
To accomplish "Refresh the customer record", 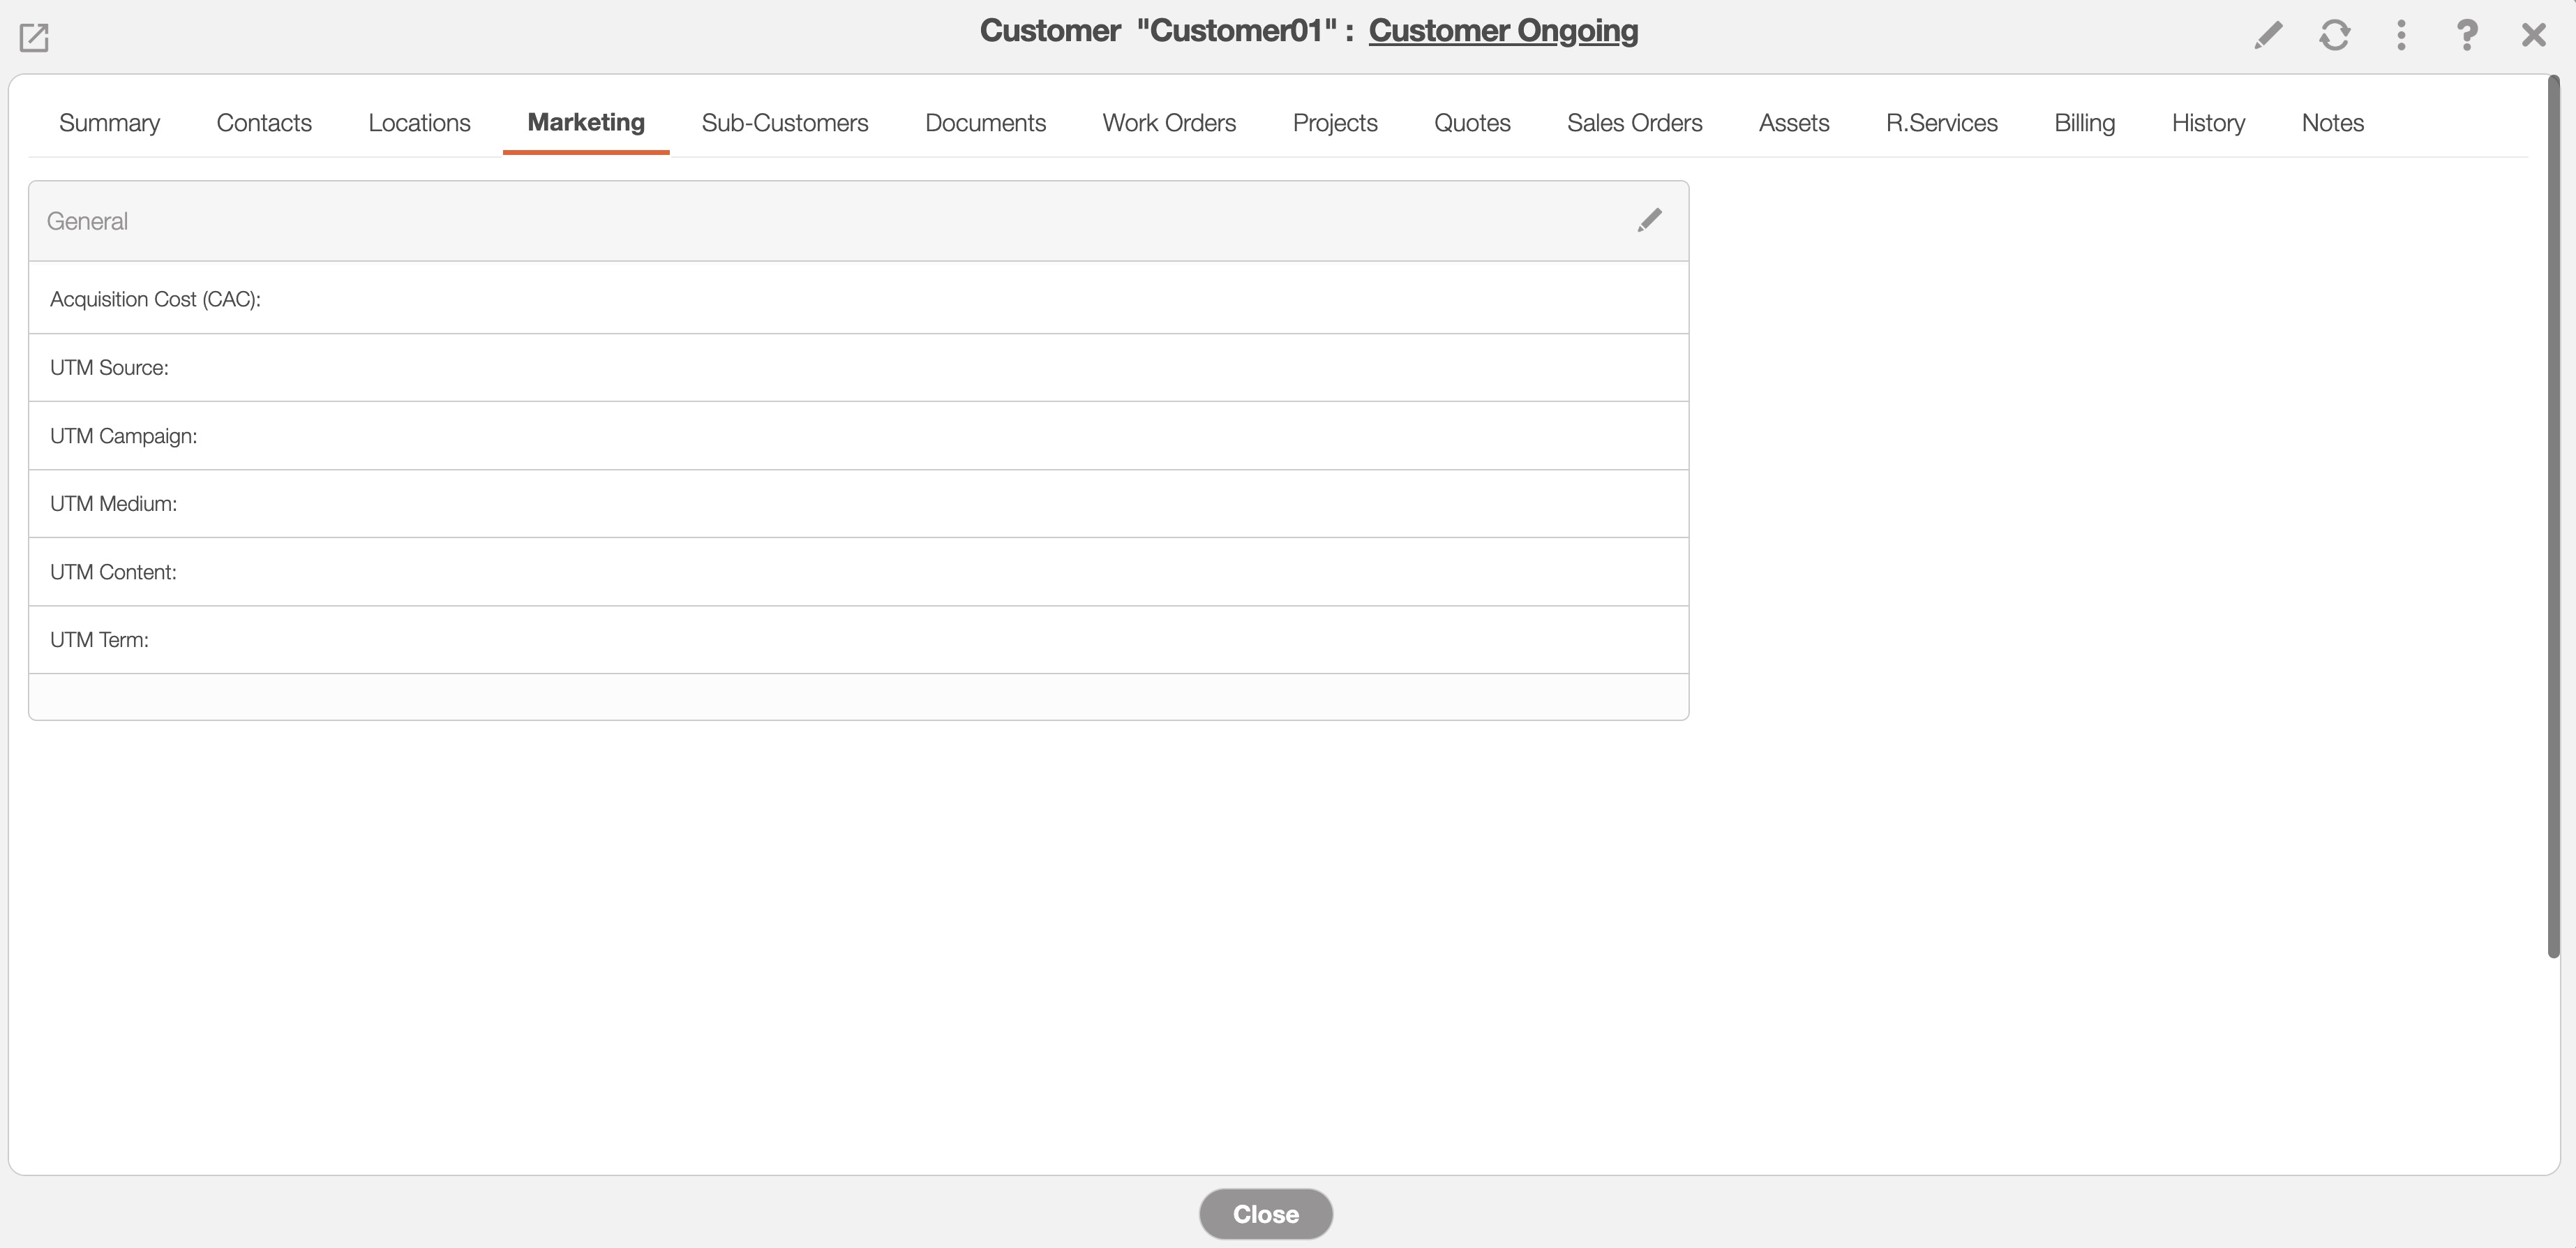I will 2334,36.
